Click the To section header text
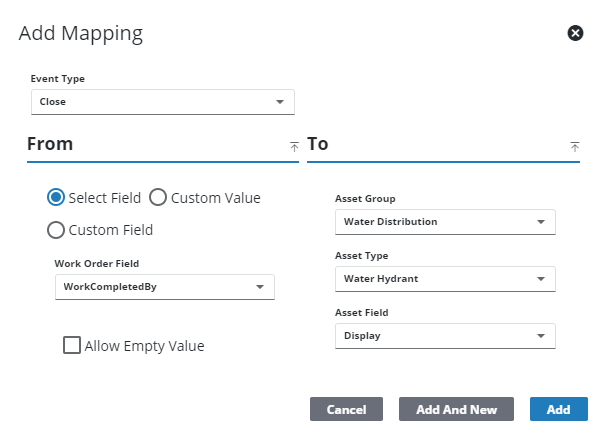606x444 pixels. coord(318,144)
